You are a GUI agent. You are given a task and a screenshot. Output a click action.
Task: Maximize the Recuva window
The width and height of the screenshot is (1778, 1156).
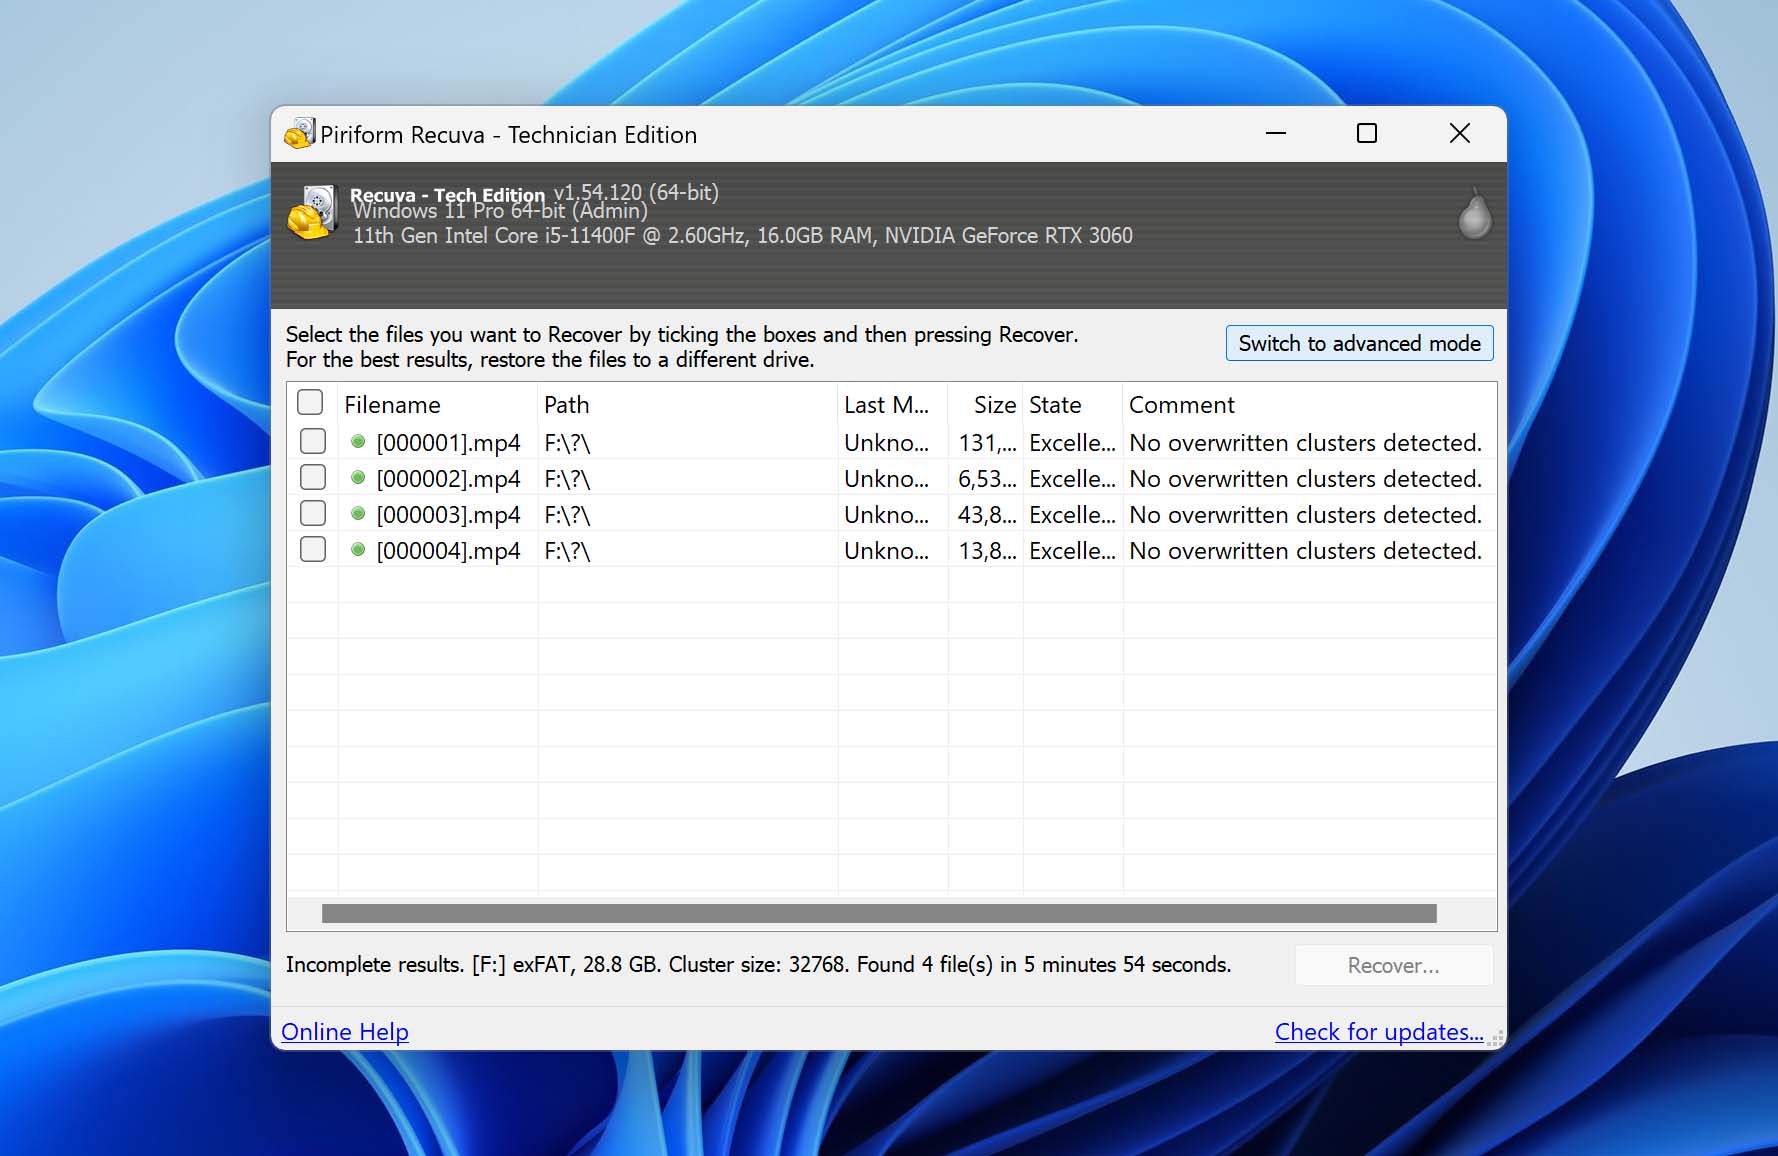(1366, 133)
